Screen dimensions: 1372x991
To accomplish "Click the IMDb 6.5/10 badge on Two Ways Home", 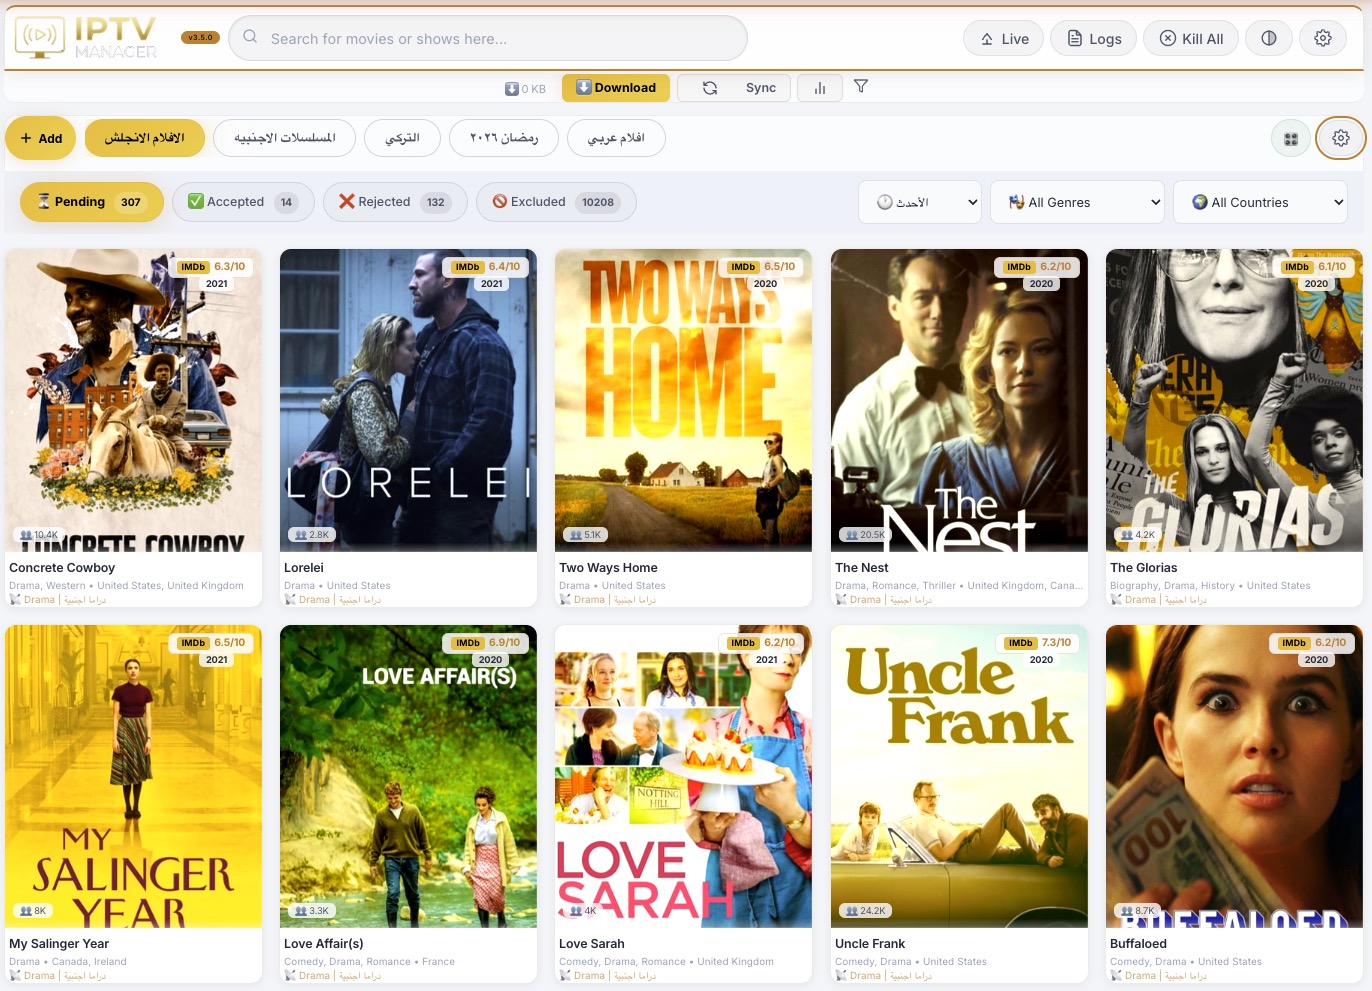I will coord(762,267).
